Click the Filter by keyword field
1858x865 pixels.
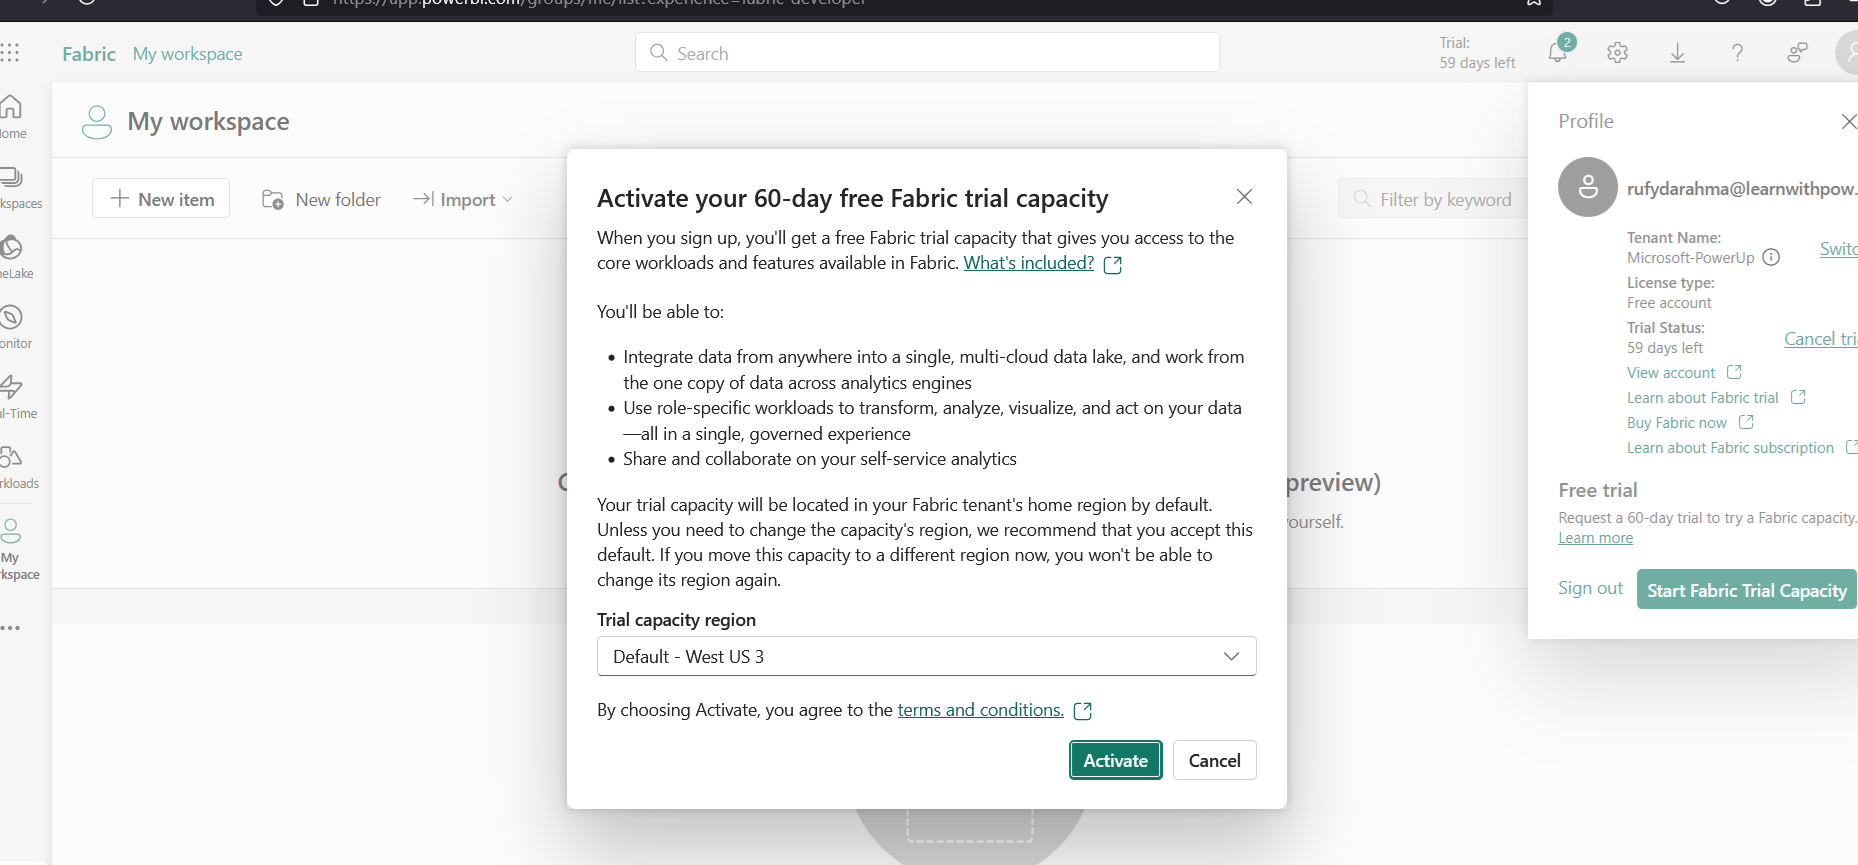pos(1433,199)
